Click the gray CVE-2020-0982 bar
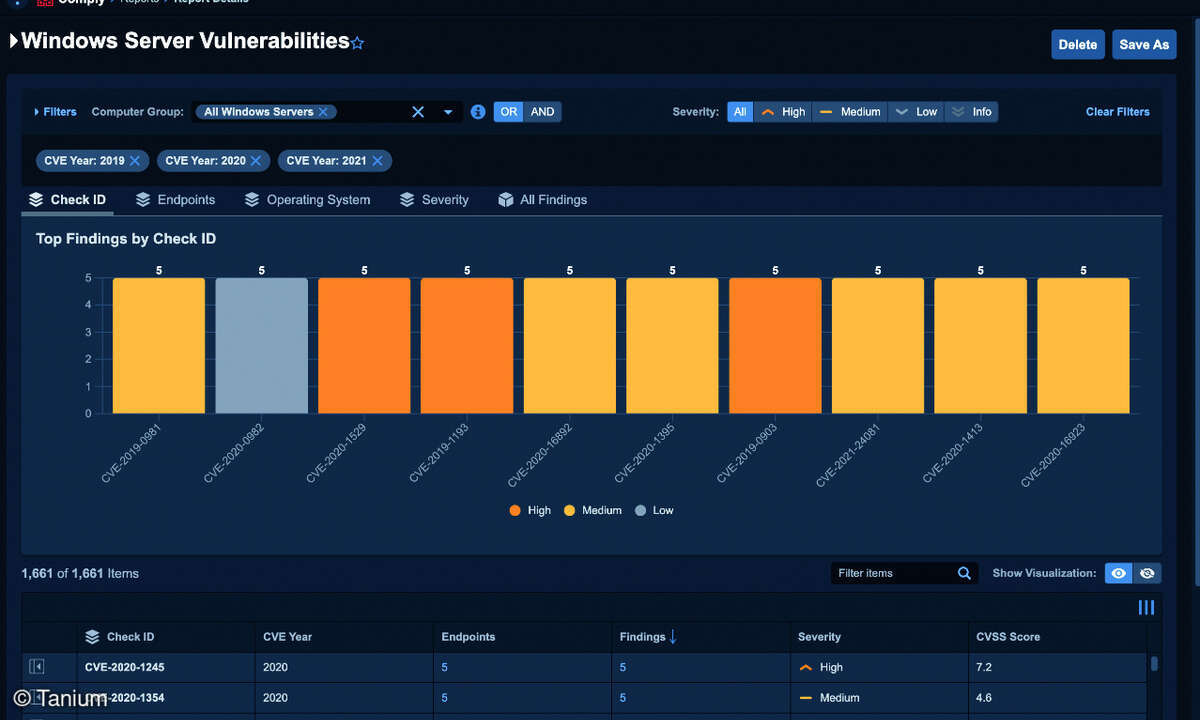 262,346
